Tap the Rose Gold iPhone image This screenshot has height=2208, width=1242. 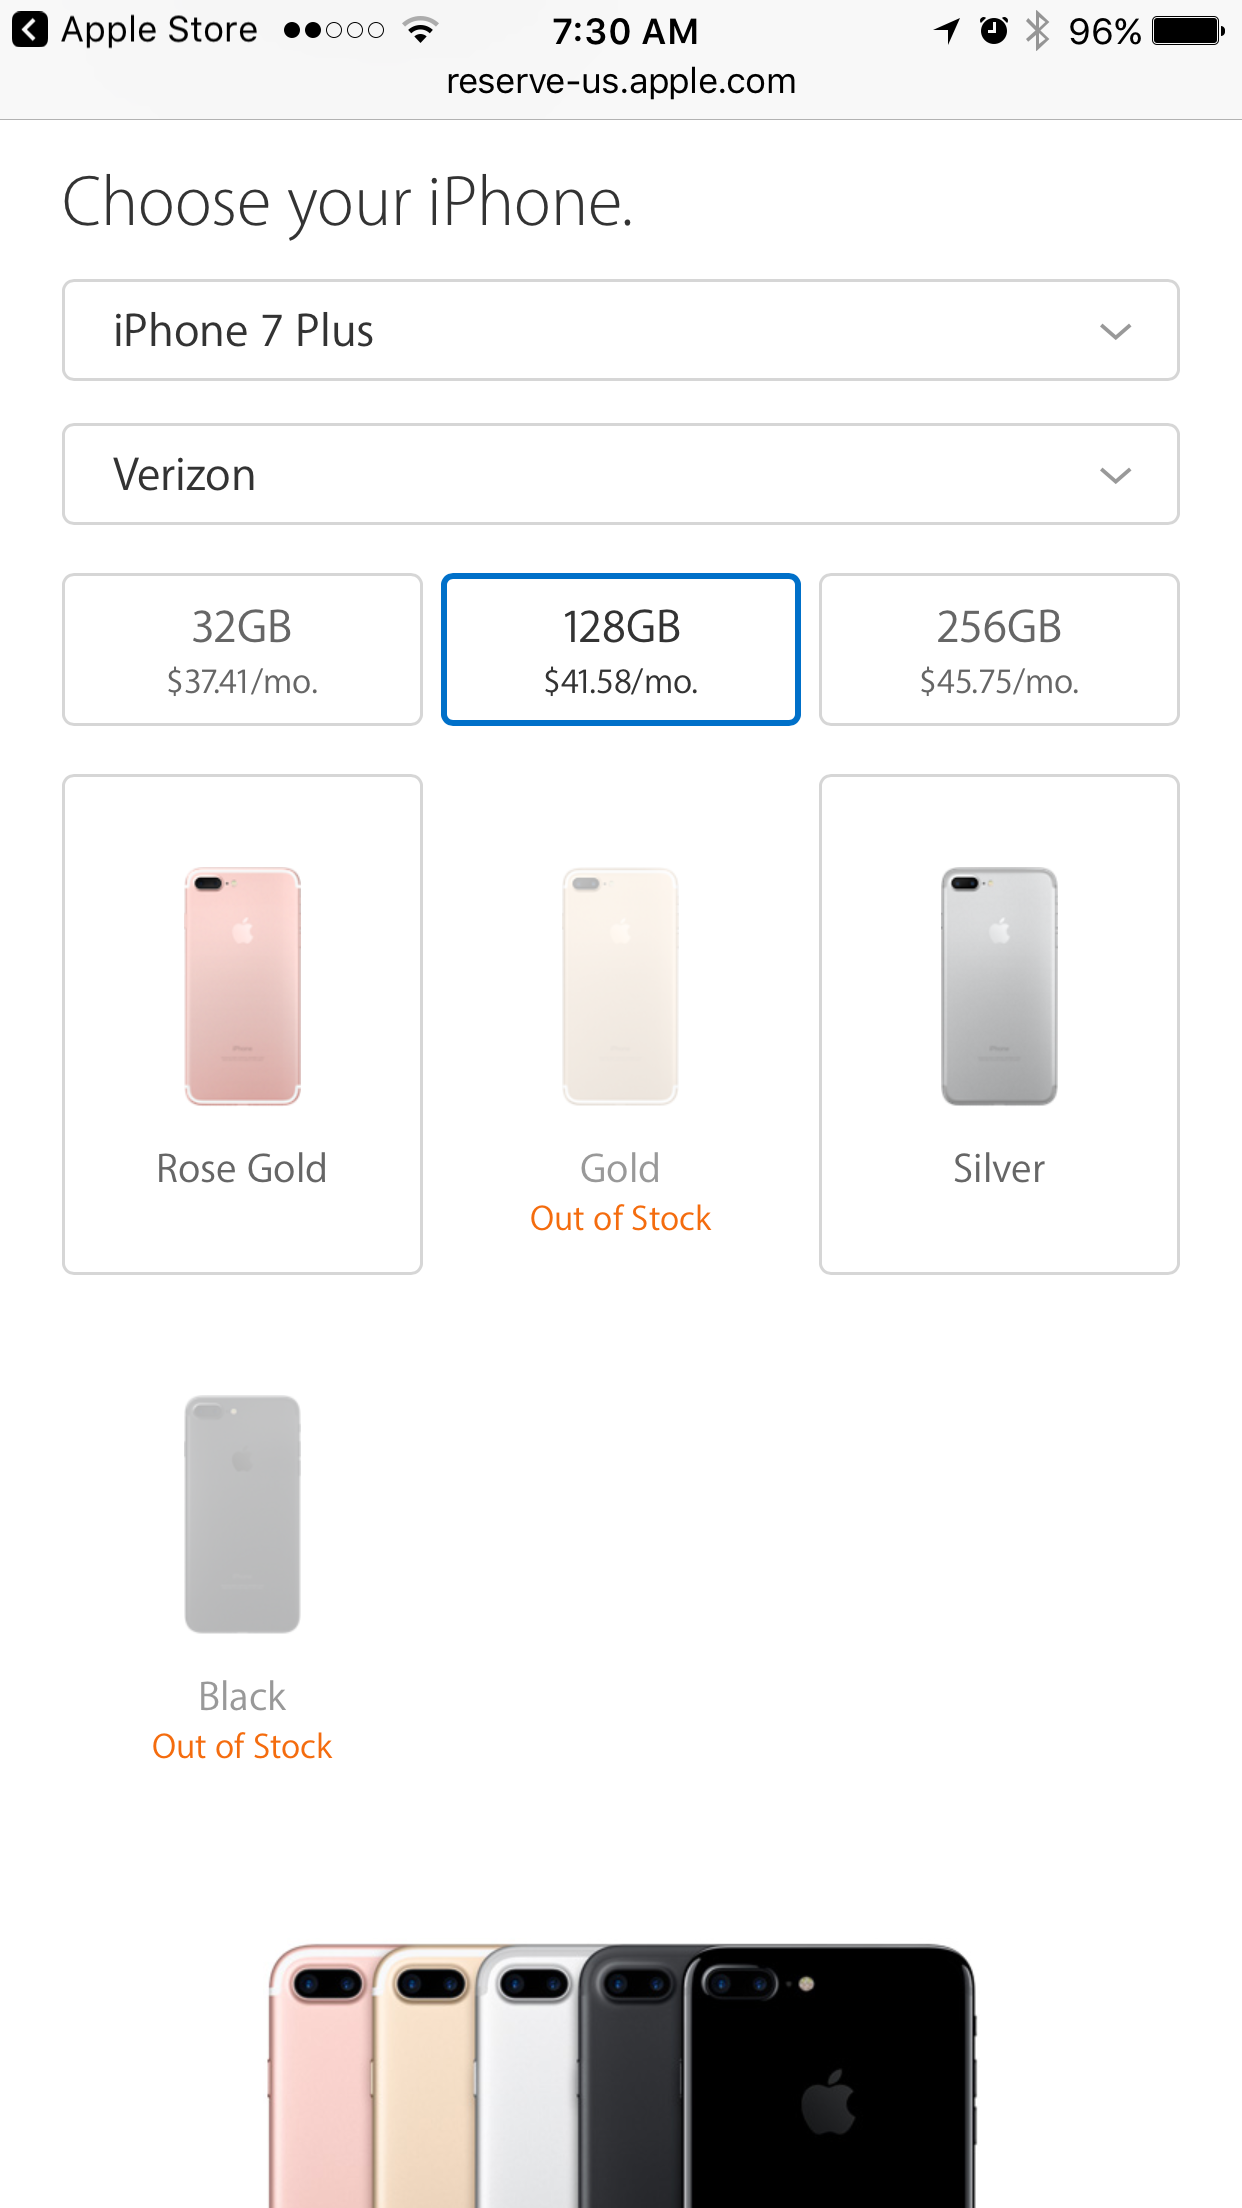(x=242, y=986)
